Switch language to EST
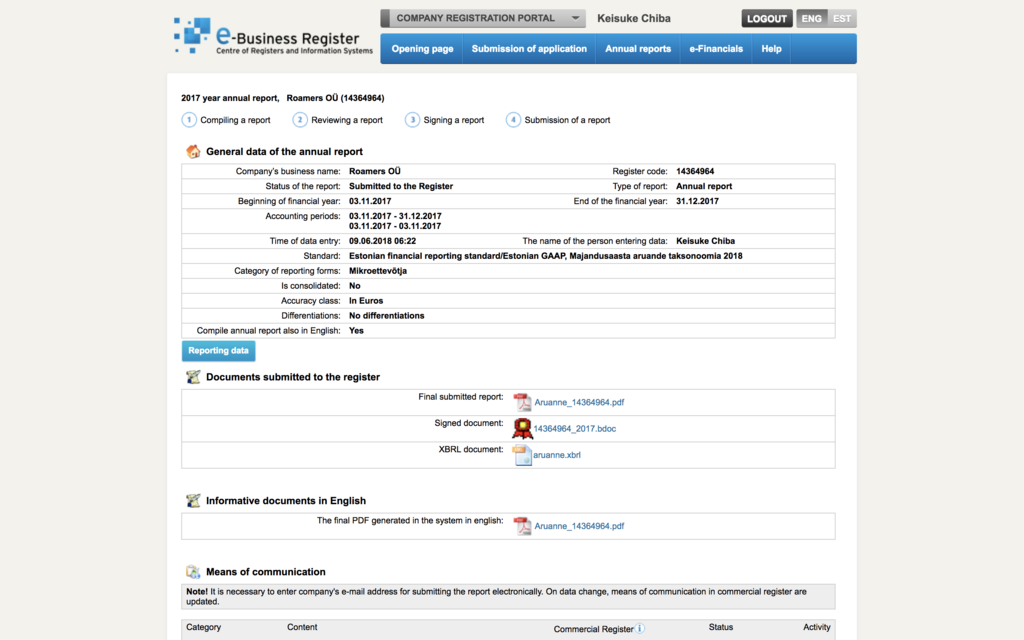Viewport: 1024px width, 640px height. tap(842, 18)
